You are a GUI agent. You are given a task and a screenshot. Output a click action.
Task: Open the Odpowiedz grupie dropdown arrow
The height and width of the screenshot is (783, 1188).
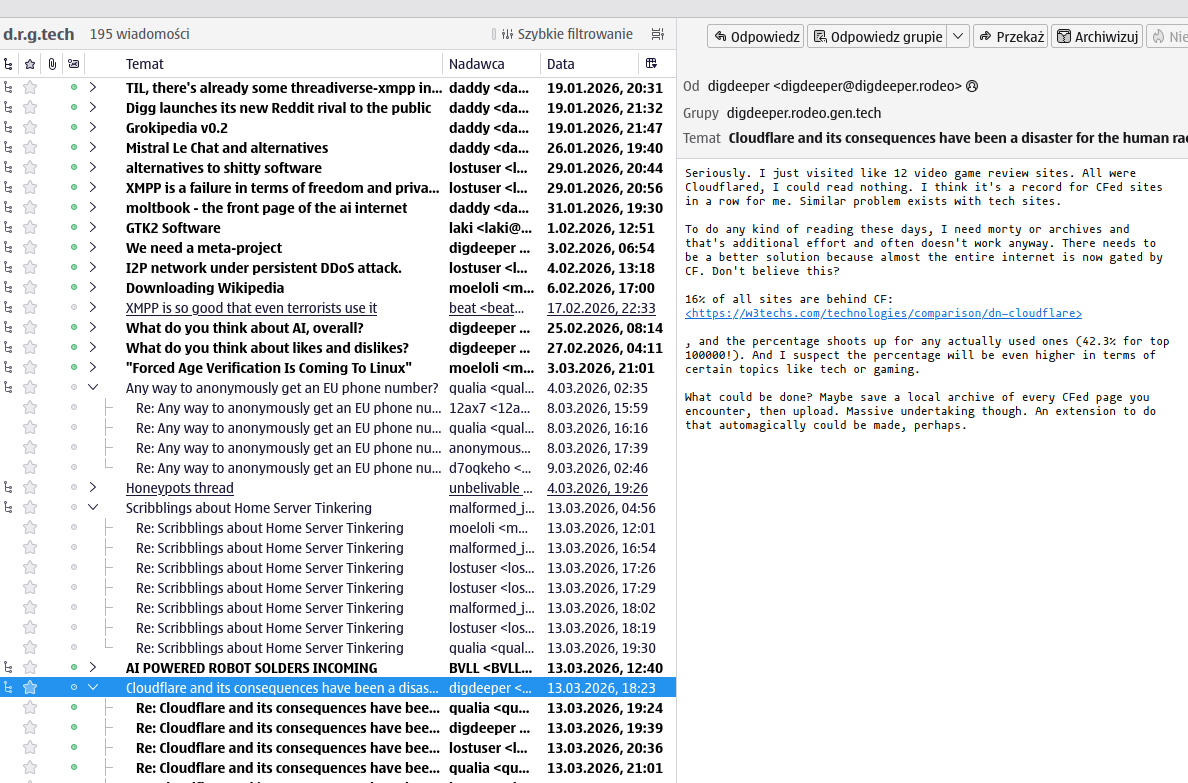pos(958,36)
